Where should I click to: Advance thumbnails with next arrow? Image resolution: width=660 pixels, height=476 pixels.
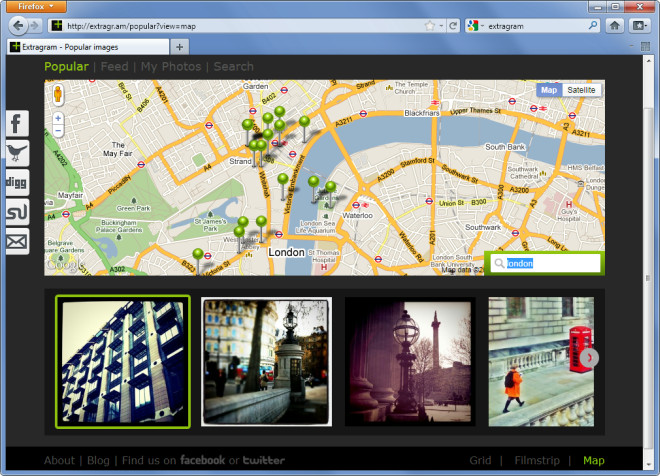pyautogui.click(x=589, y=358)
